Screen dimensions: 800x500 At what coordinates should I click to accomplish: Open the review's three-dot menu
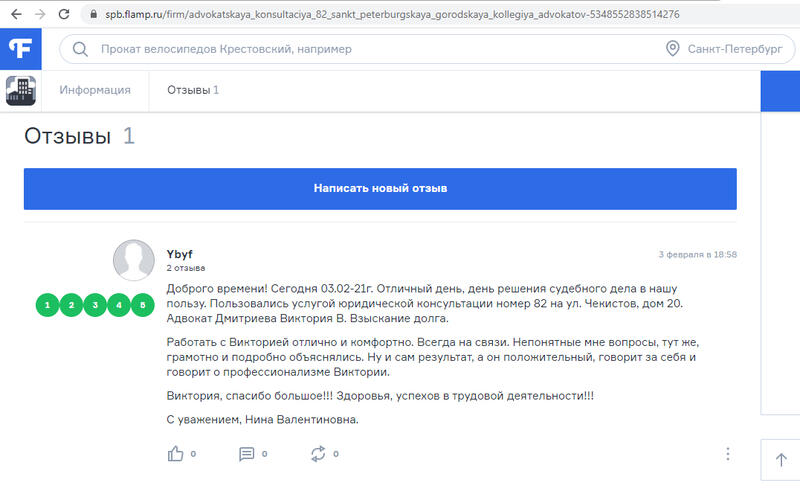click(x=728, y=454)
